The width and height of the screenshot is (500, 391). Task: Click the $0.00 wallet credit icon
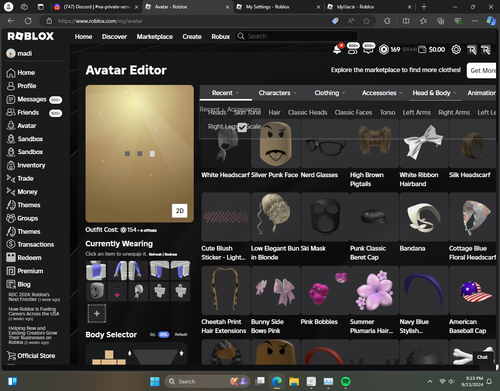[422, 50]
